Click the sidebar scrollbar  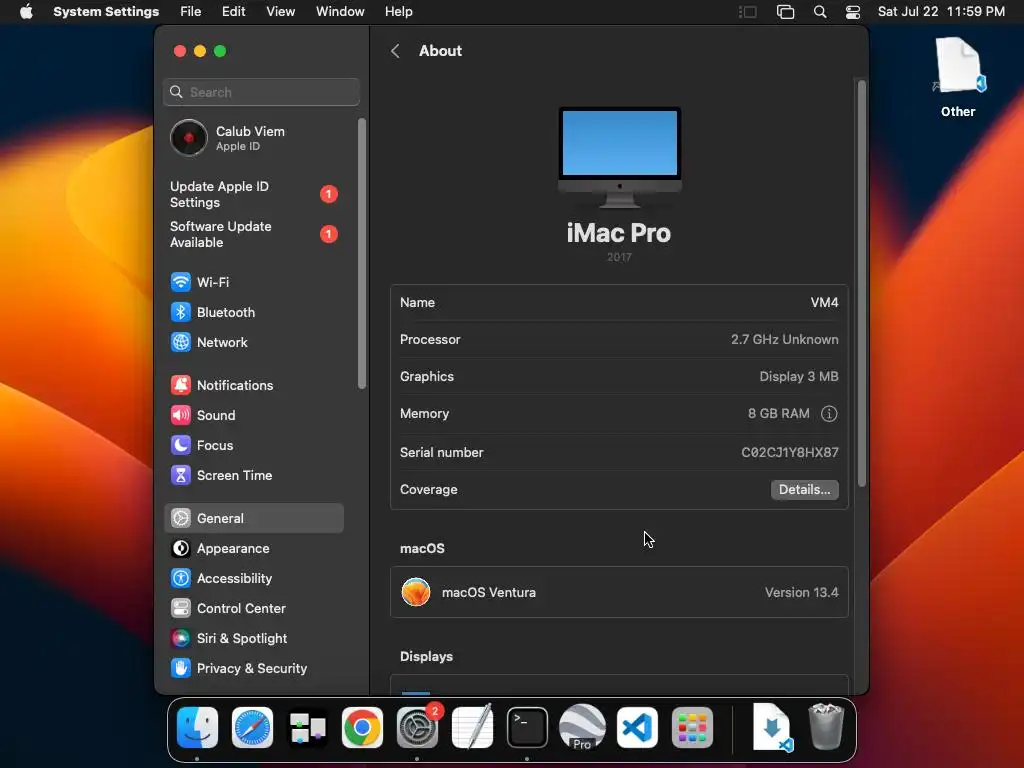362,254
